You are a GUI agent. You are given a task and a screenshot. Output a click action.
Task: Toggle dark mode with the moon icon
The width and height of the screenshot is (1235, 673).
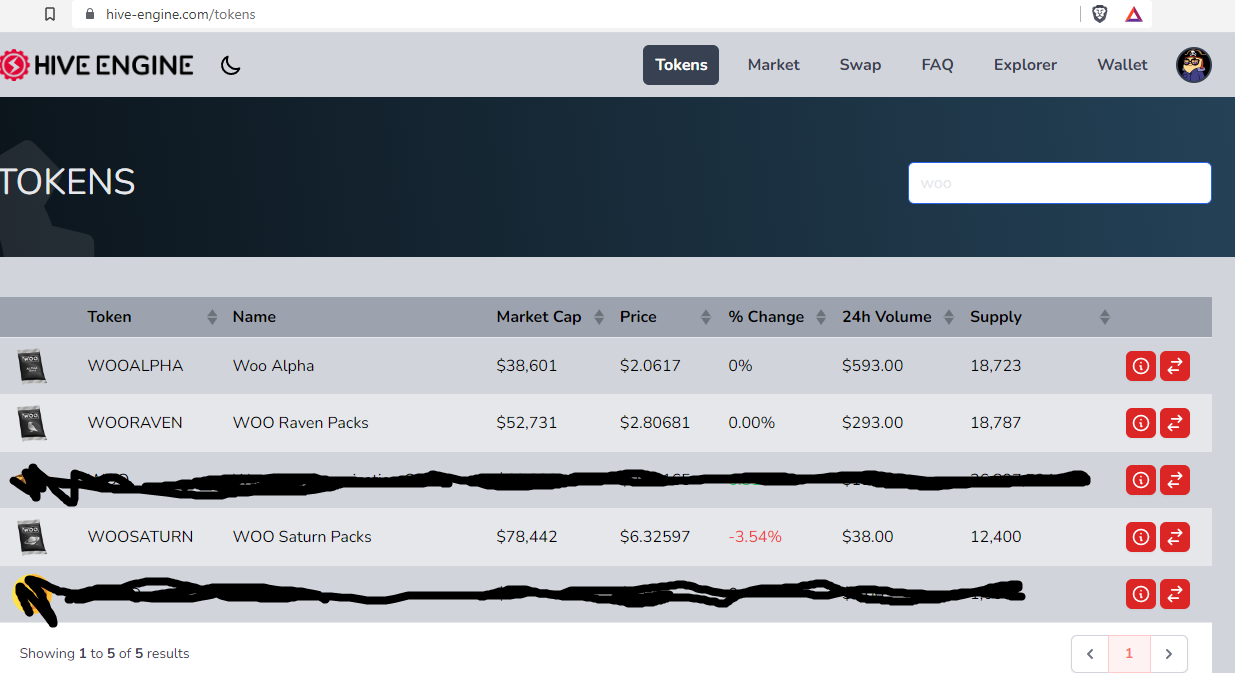coord(231,66)
